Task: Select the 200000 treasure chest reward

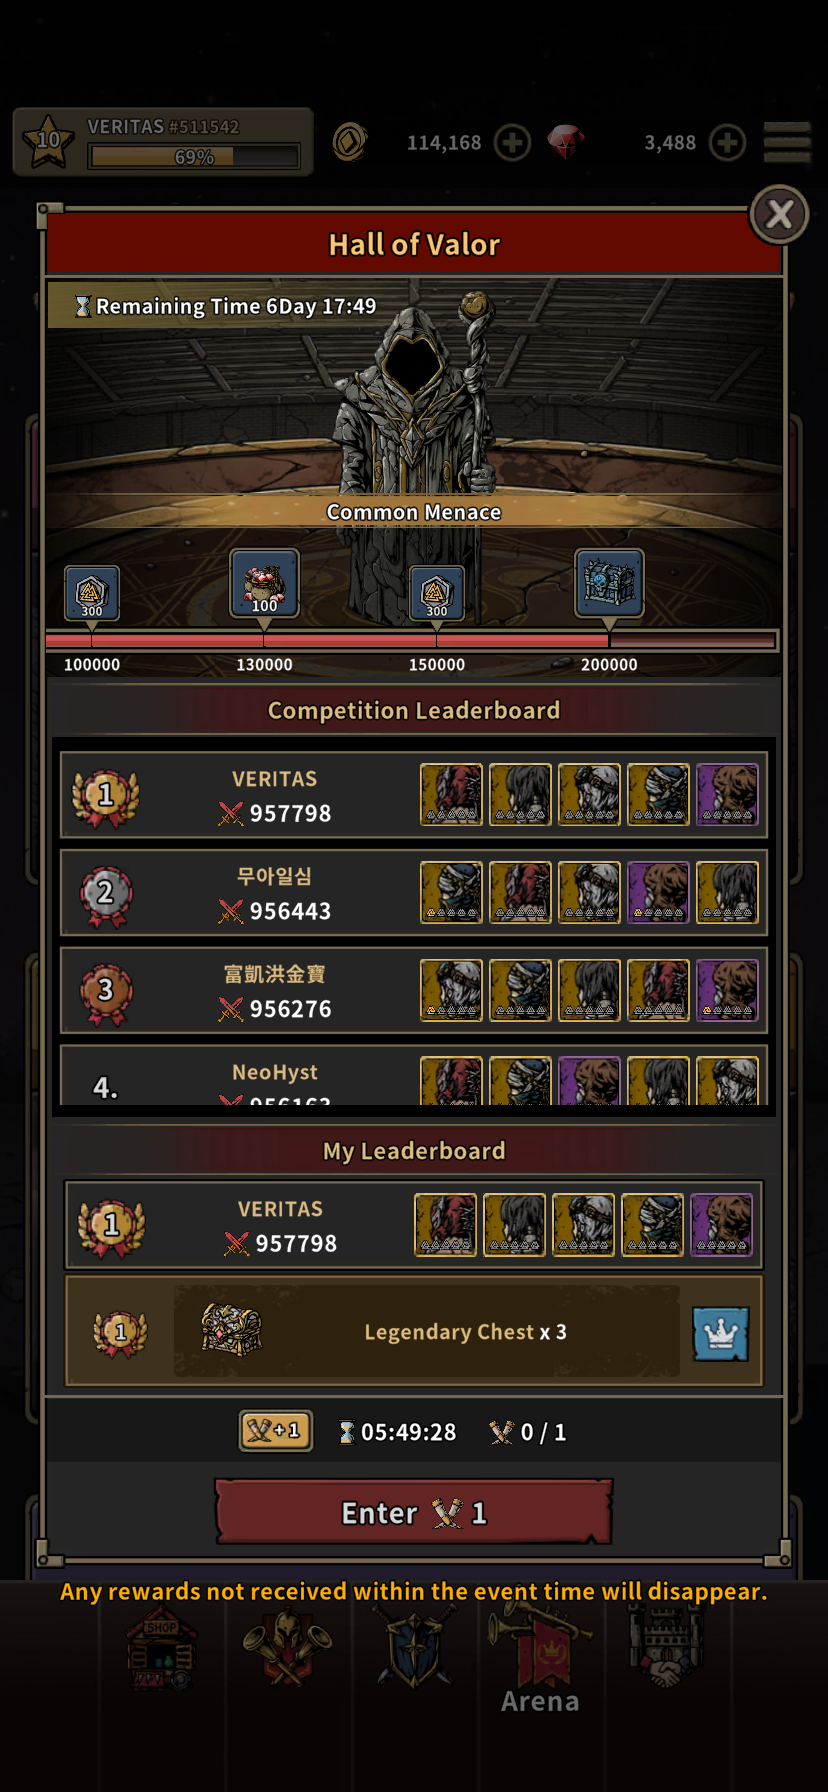Action: (609, 583)
